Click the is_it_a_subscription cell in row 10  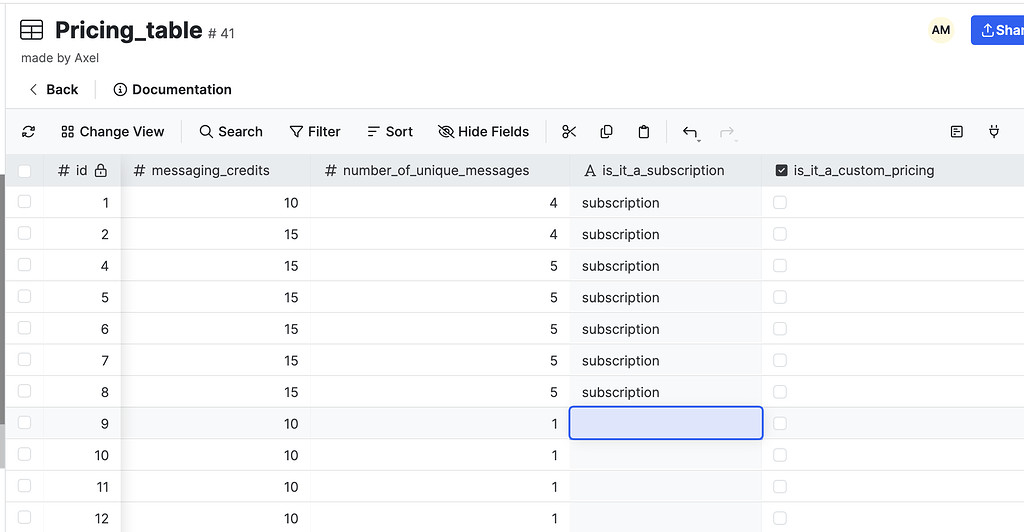(665, 455)
